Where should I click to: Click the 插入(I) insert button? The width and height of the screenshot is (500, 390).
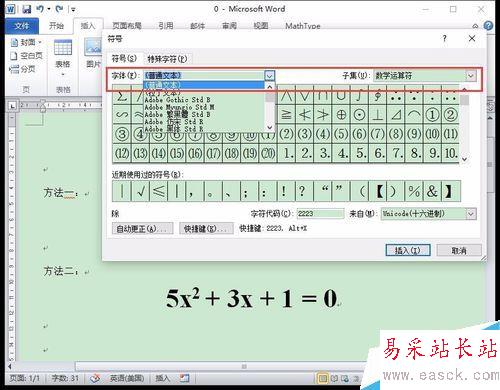coord(408,250)
